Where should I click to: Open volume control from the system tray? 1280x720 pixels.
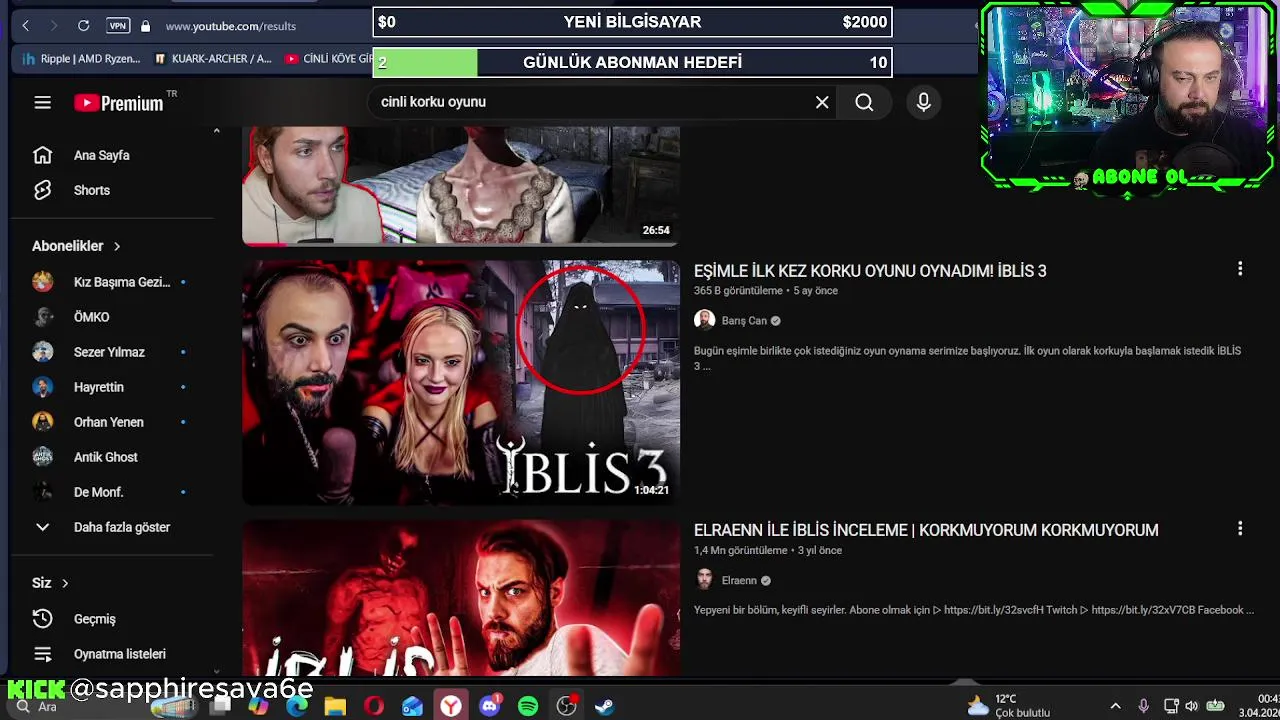[x=1191, y=706]
